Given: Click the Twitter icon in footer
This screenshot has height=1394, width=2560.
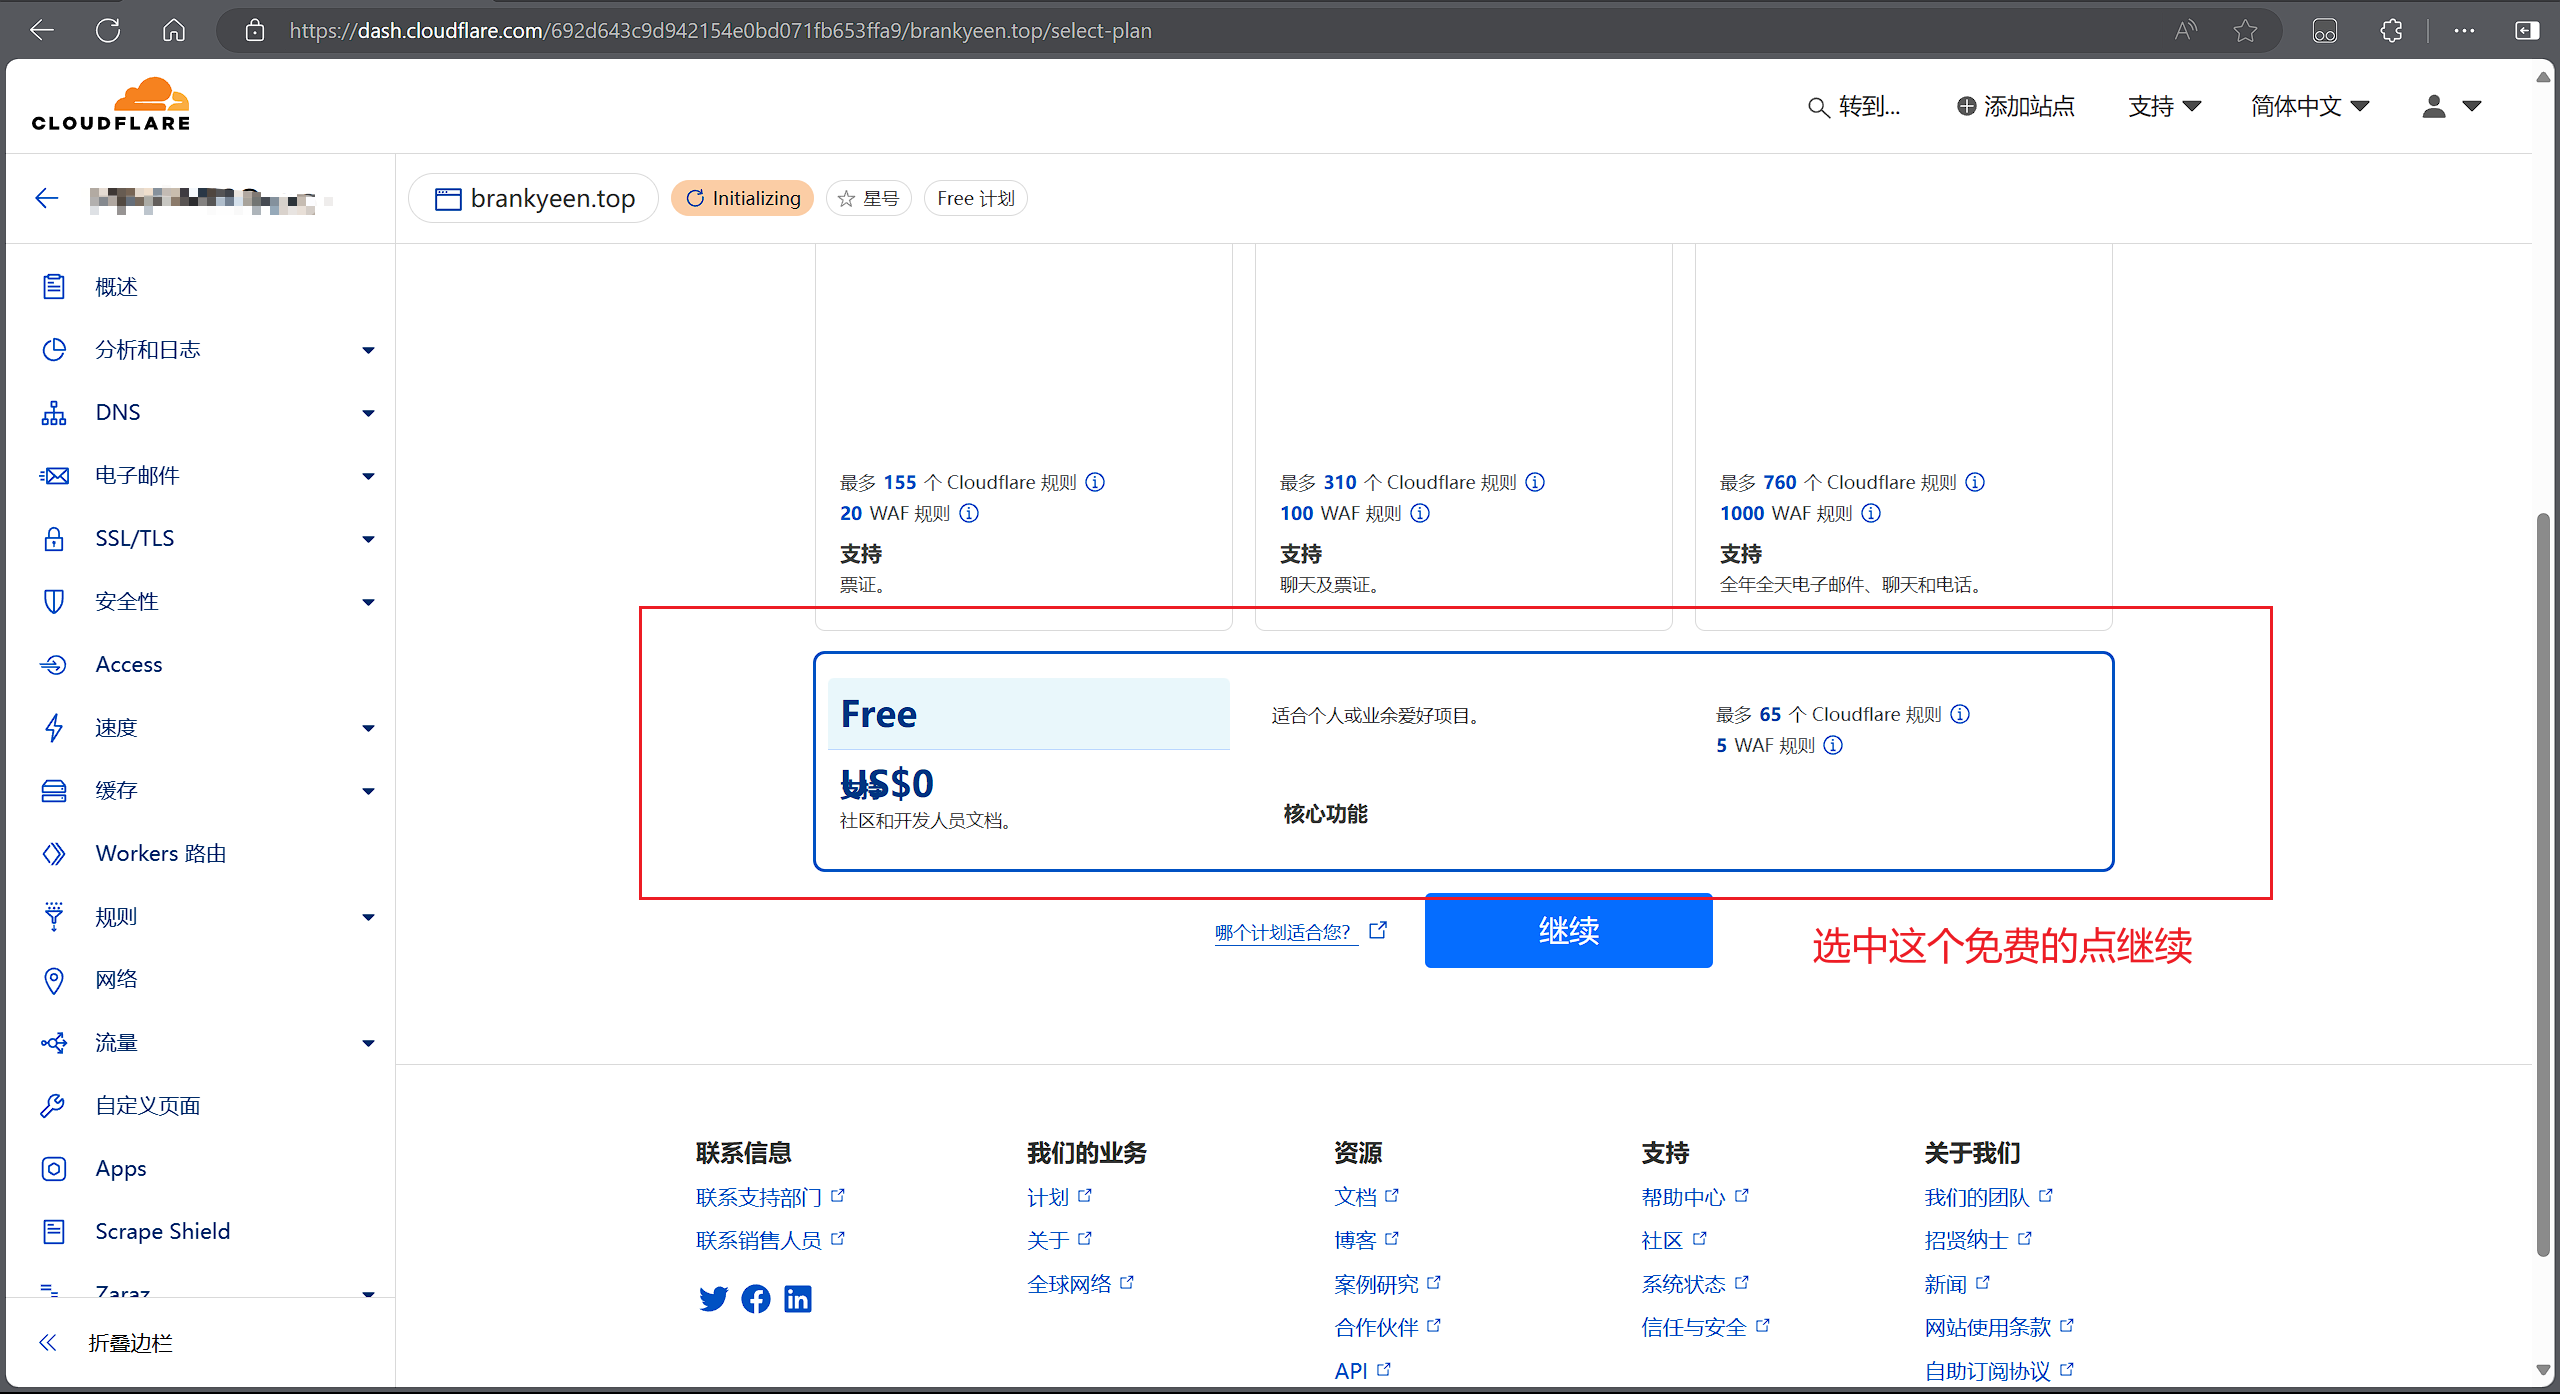Looking at the screenshot, I should (713, 1299).
